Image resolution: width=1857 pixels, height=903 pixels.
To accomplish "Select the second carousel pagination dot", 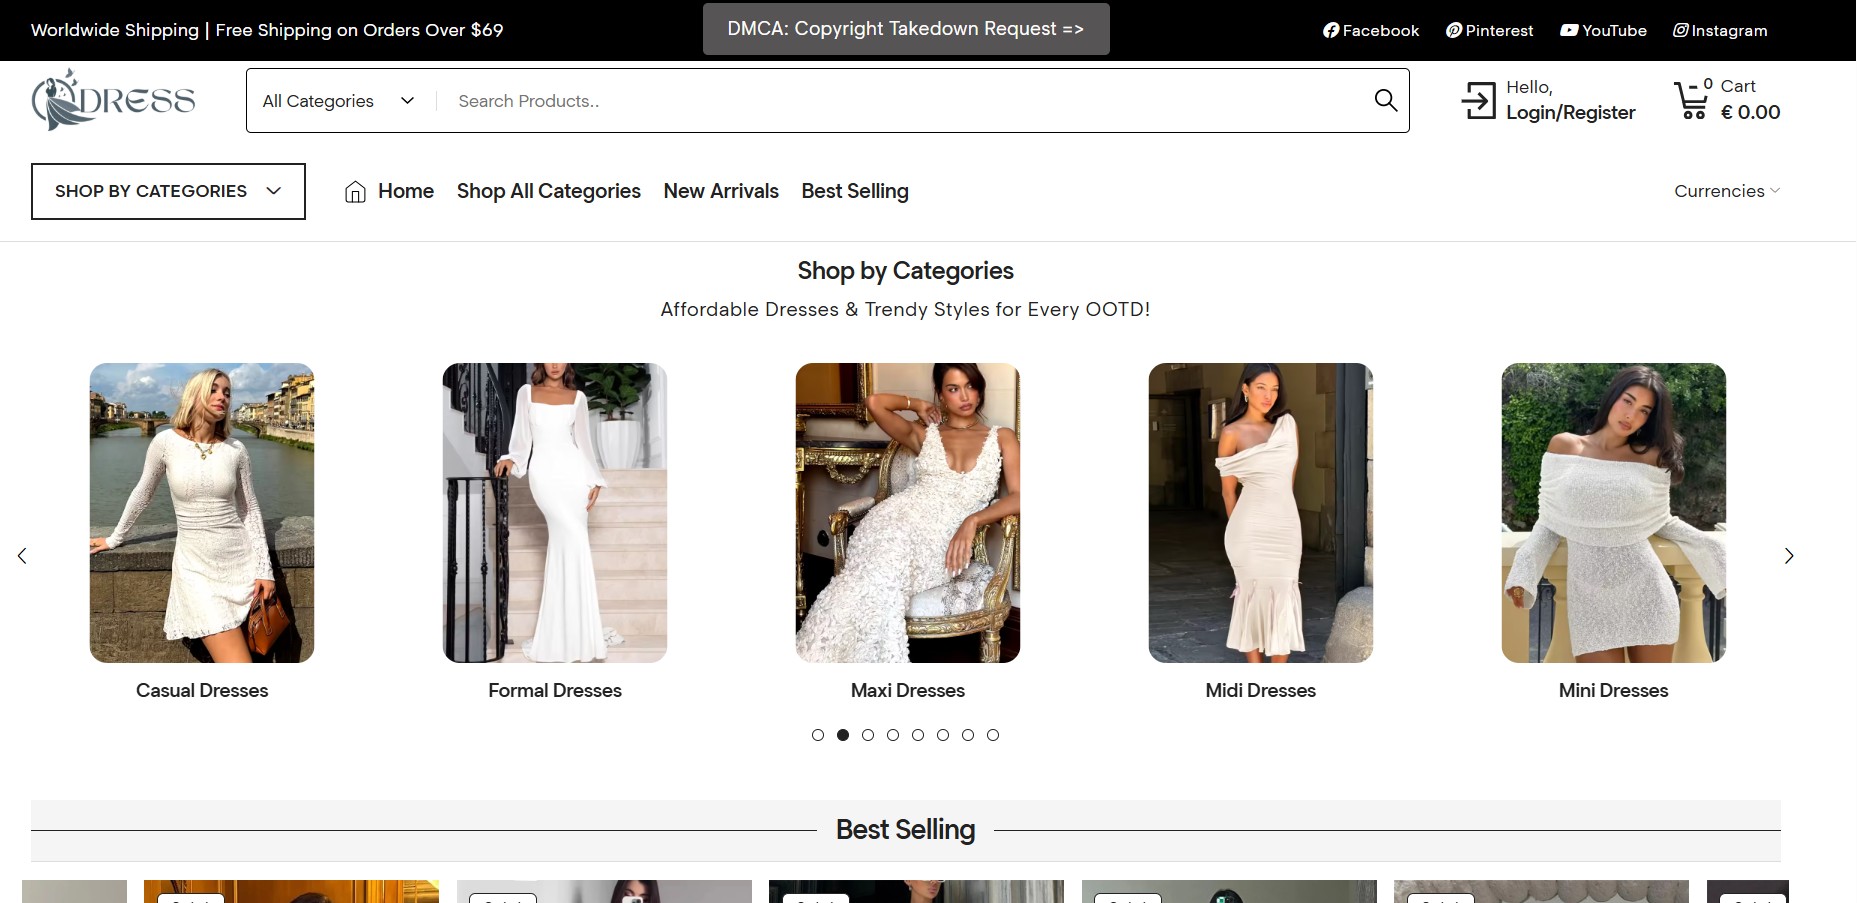I will tap(843, 735).
